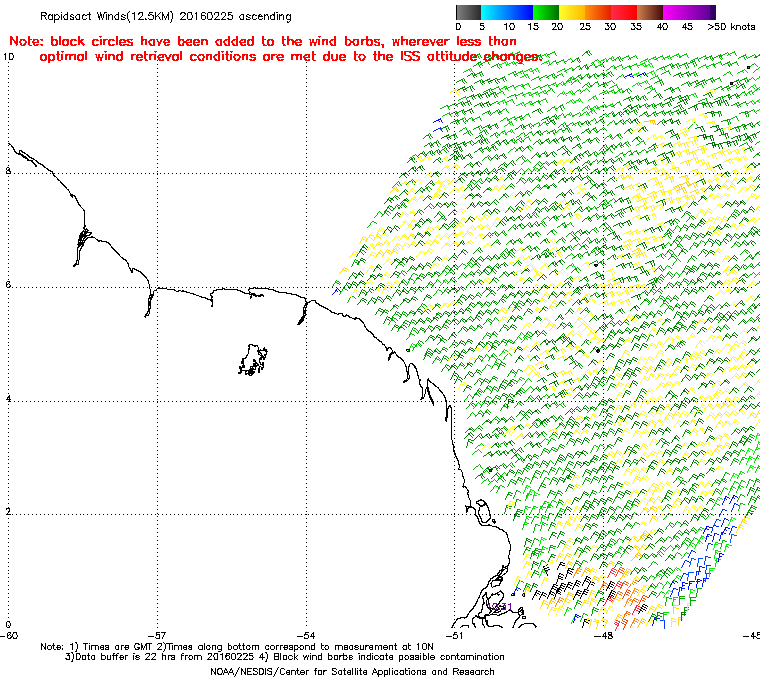This screenshot has width=760, height=688.
Task: Click the legend tick label '5'
Action: tap(482, 27)
